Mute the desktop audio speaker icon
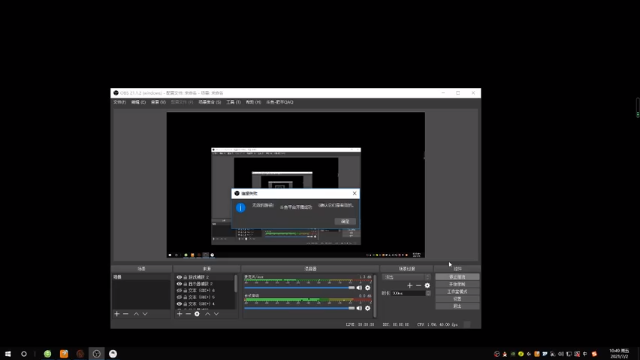 [x=359, y=308]
